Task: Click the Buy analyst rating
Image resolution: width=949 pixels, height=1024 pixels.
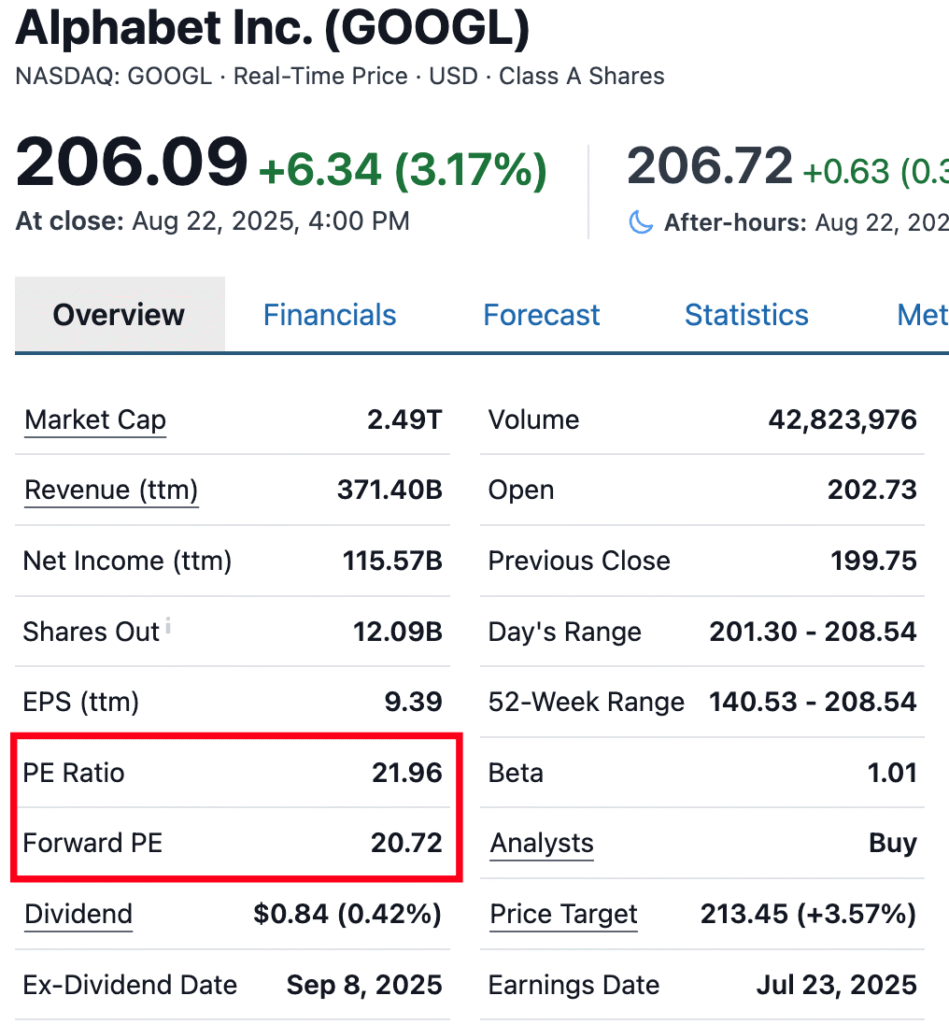Action: 892,843
